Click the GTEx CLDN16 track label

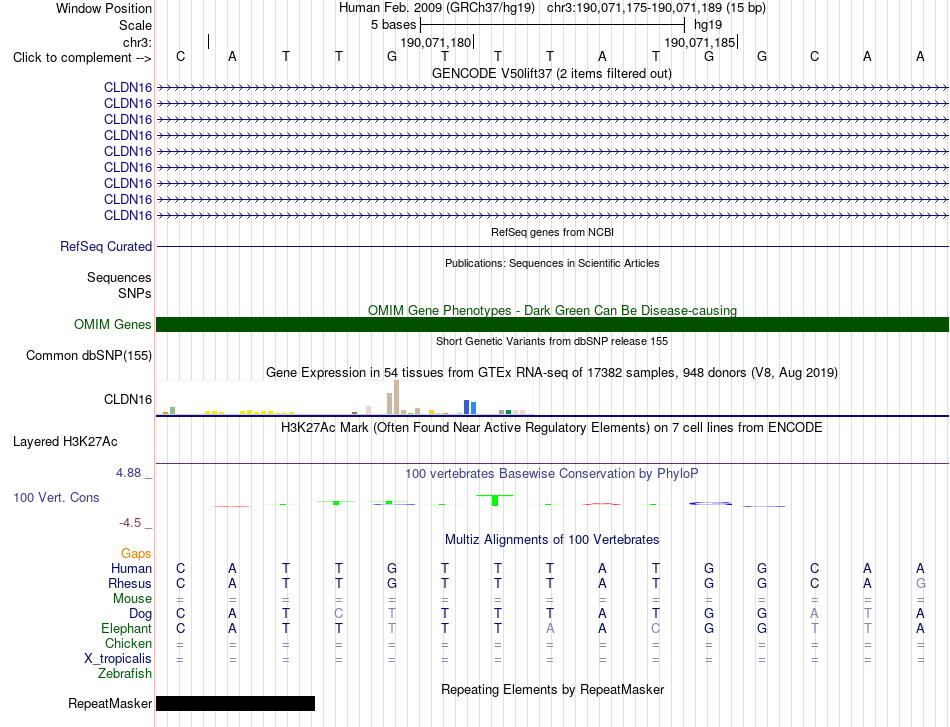128,399
